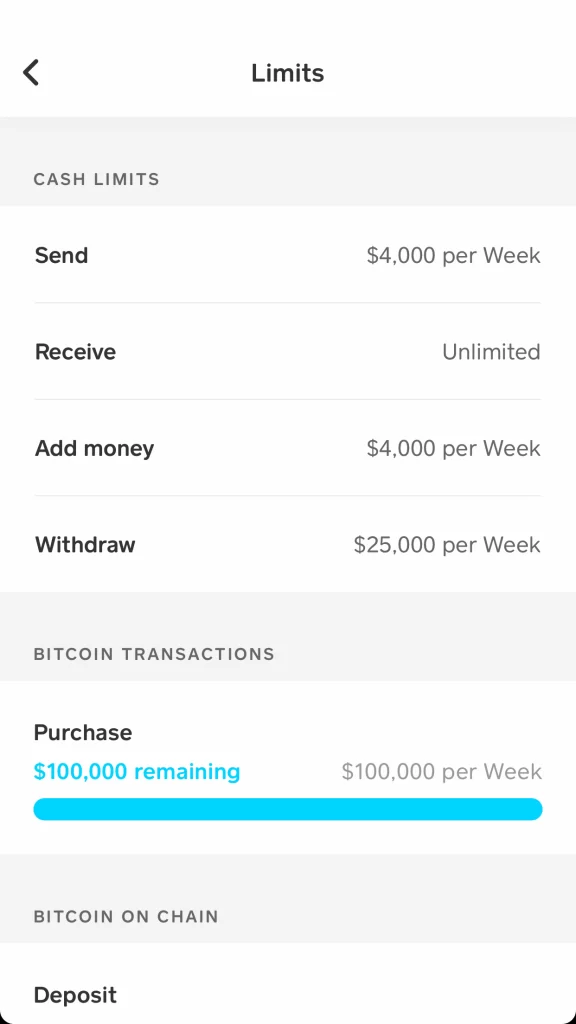This screenshot has height=1024, width=576.
Task: Select the BITCOIN TRANSACTIONS section header
Action: point(154,654)
